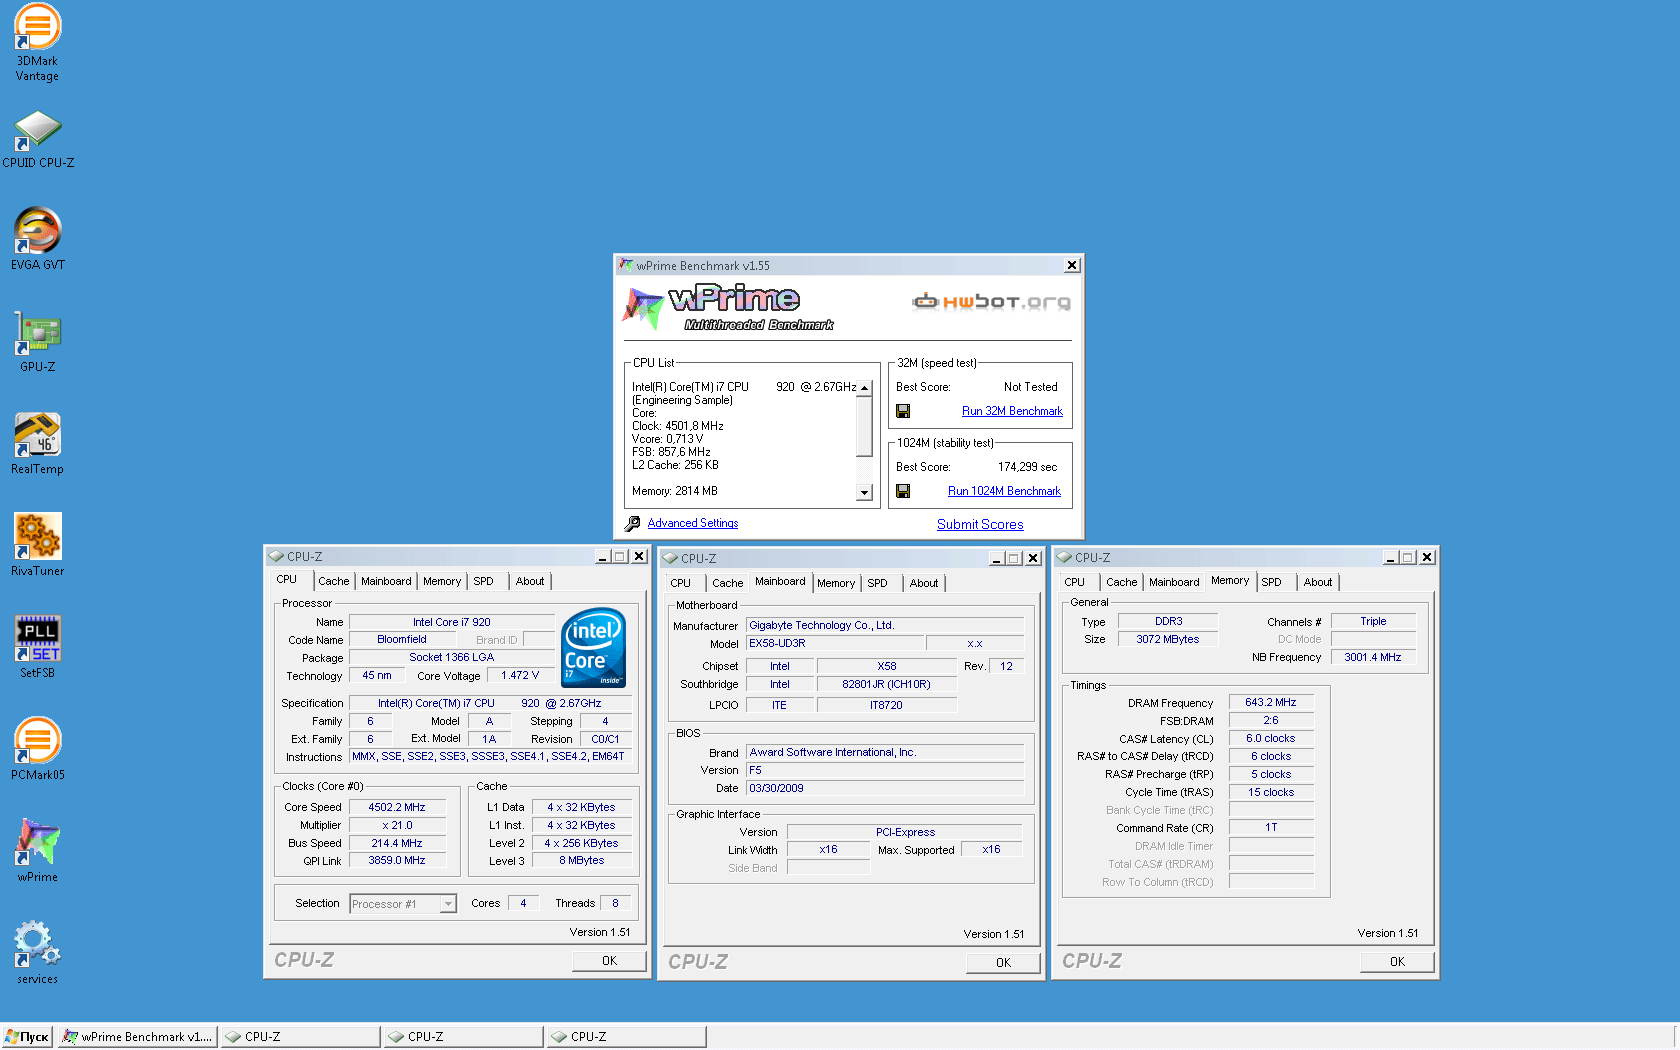This screenshot has height=1050, width=1680.
Task: Click the wPrime title bar icon
Action: (x=626, y=265)
